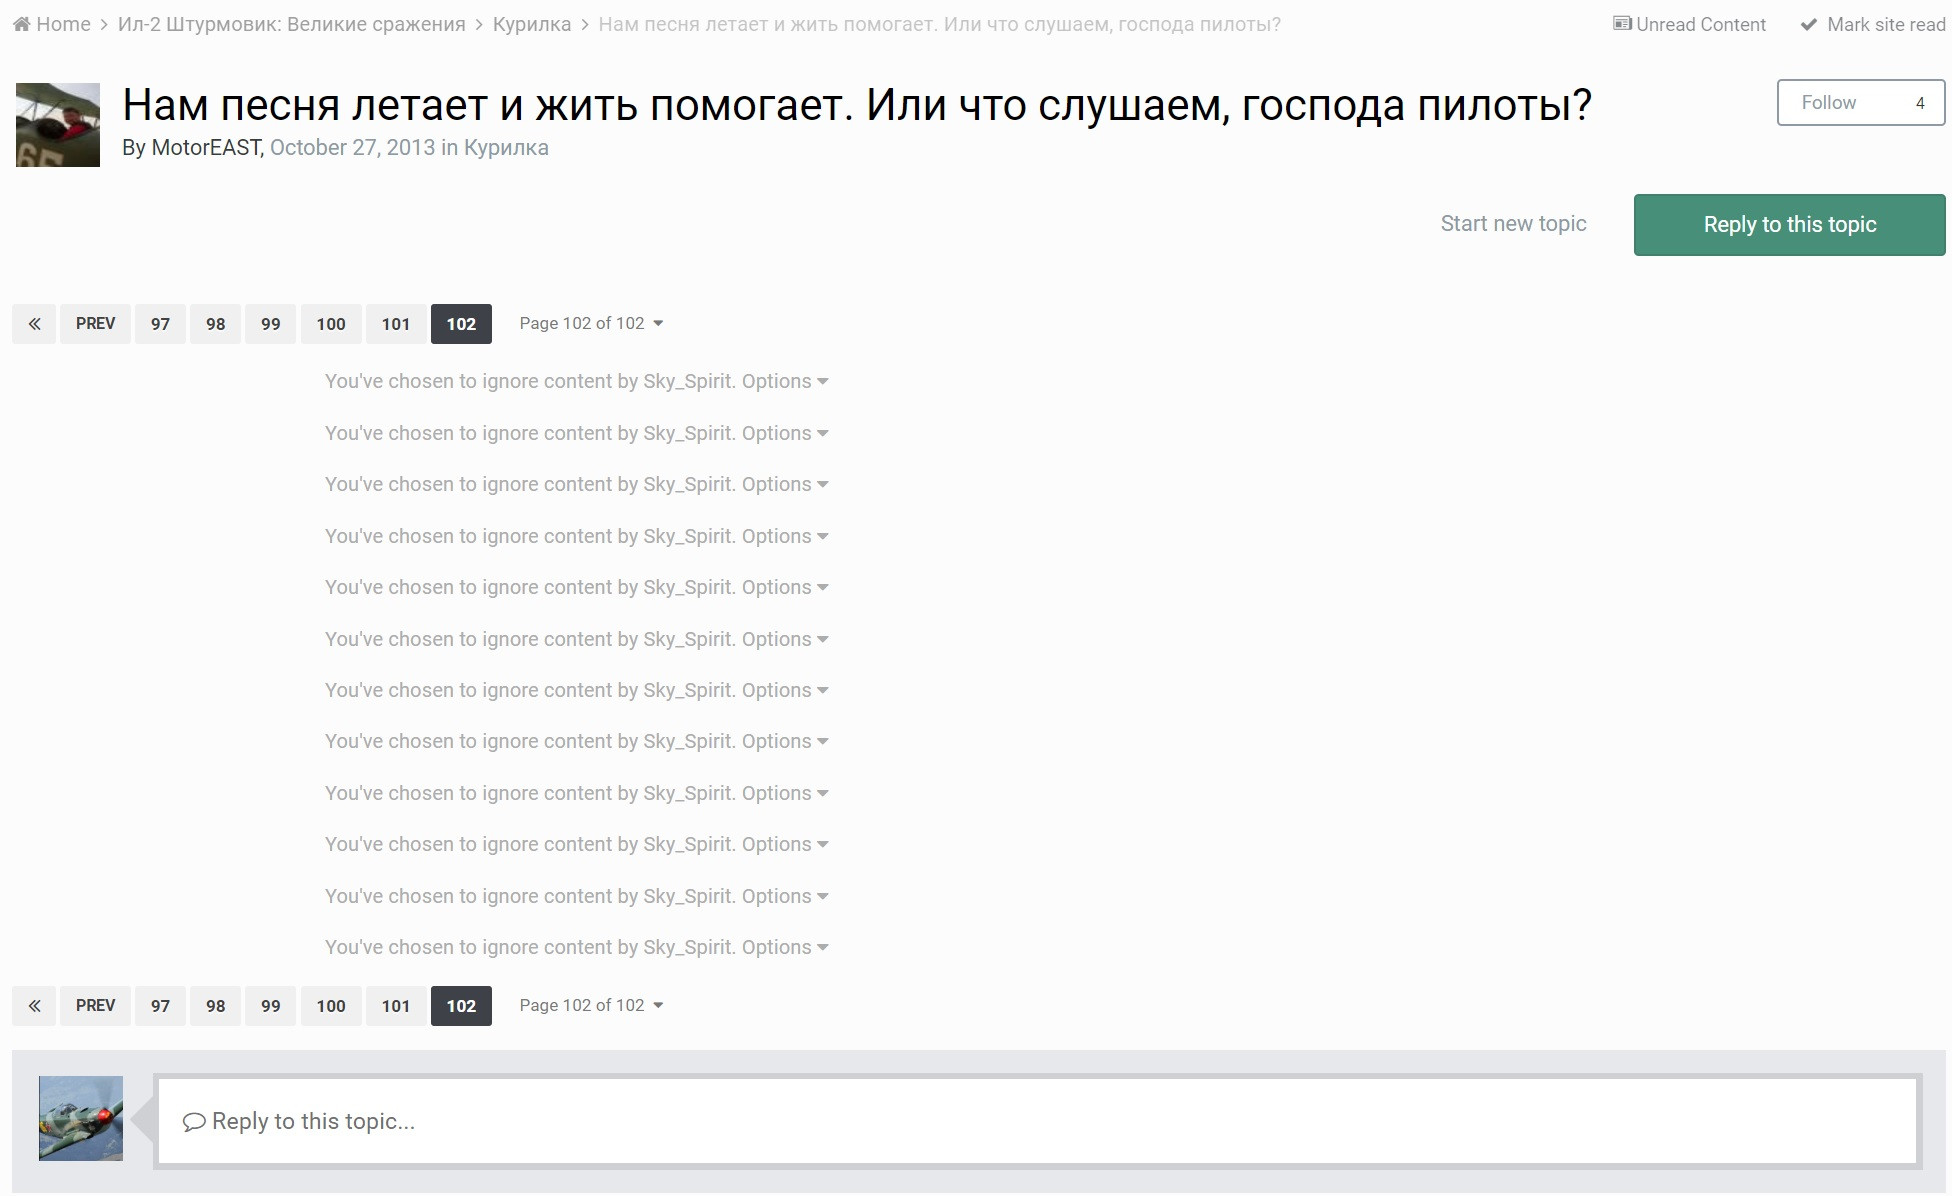Open MotorEAST author avatar

coord(58,125)
